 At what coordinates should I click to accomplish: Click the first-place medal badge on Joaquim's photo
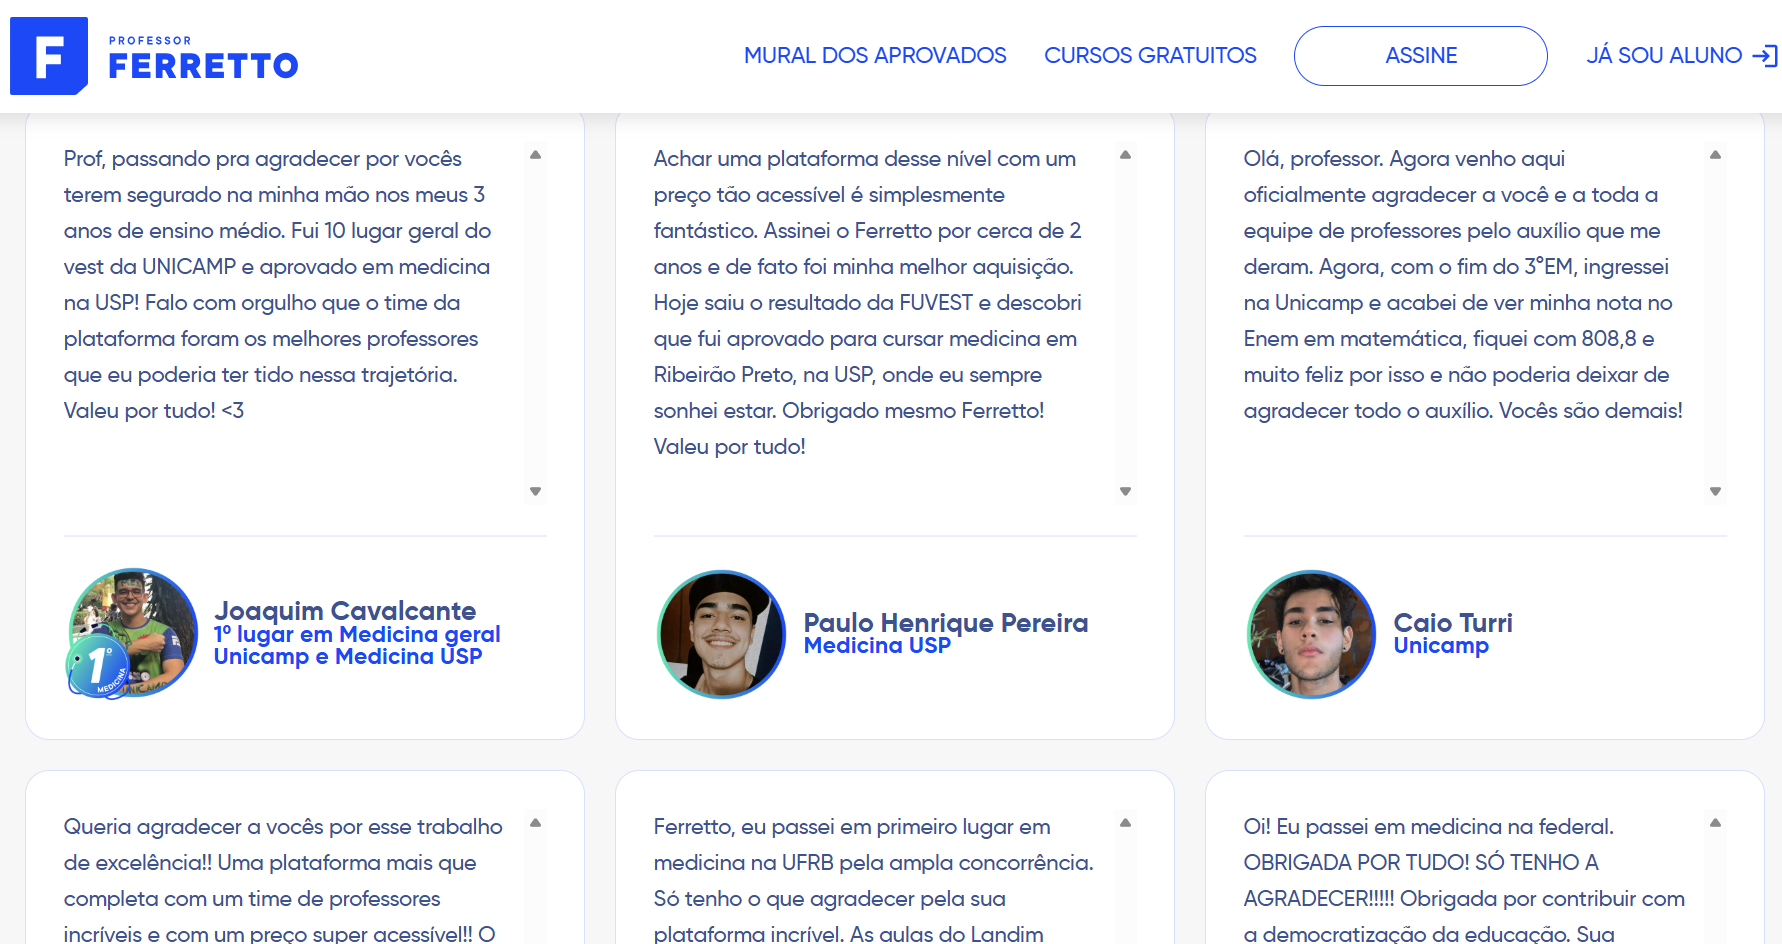coord(97,665)
